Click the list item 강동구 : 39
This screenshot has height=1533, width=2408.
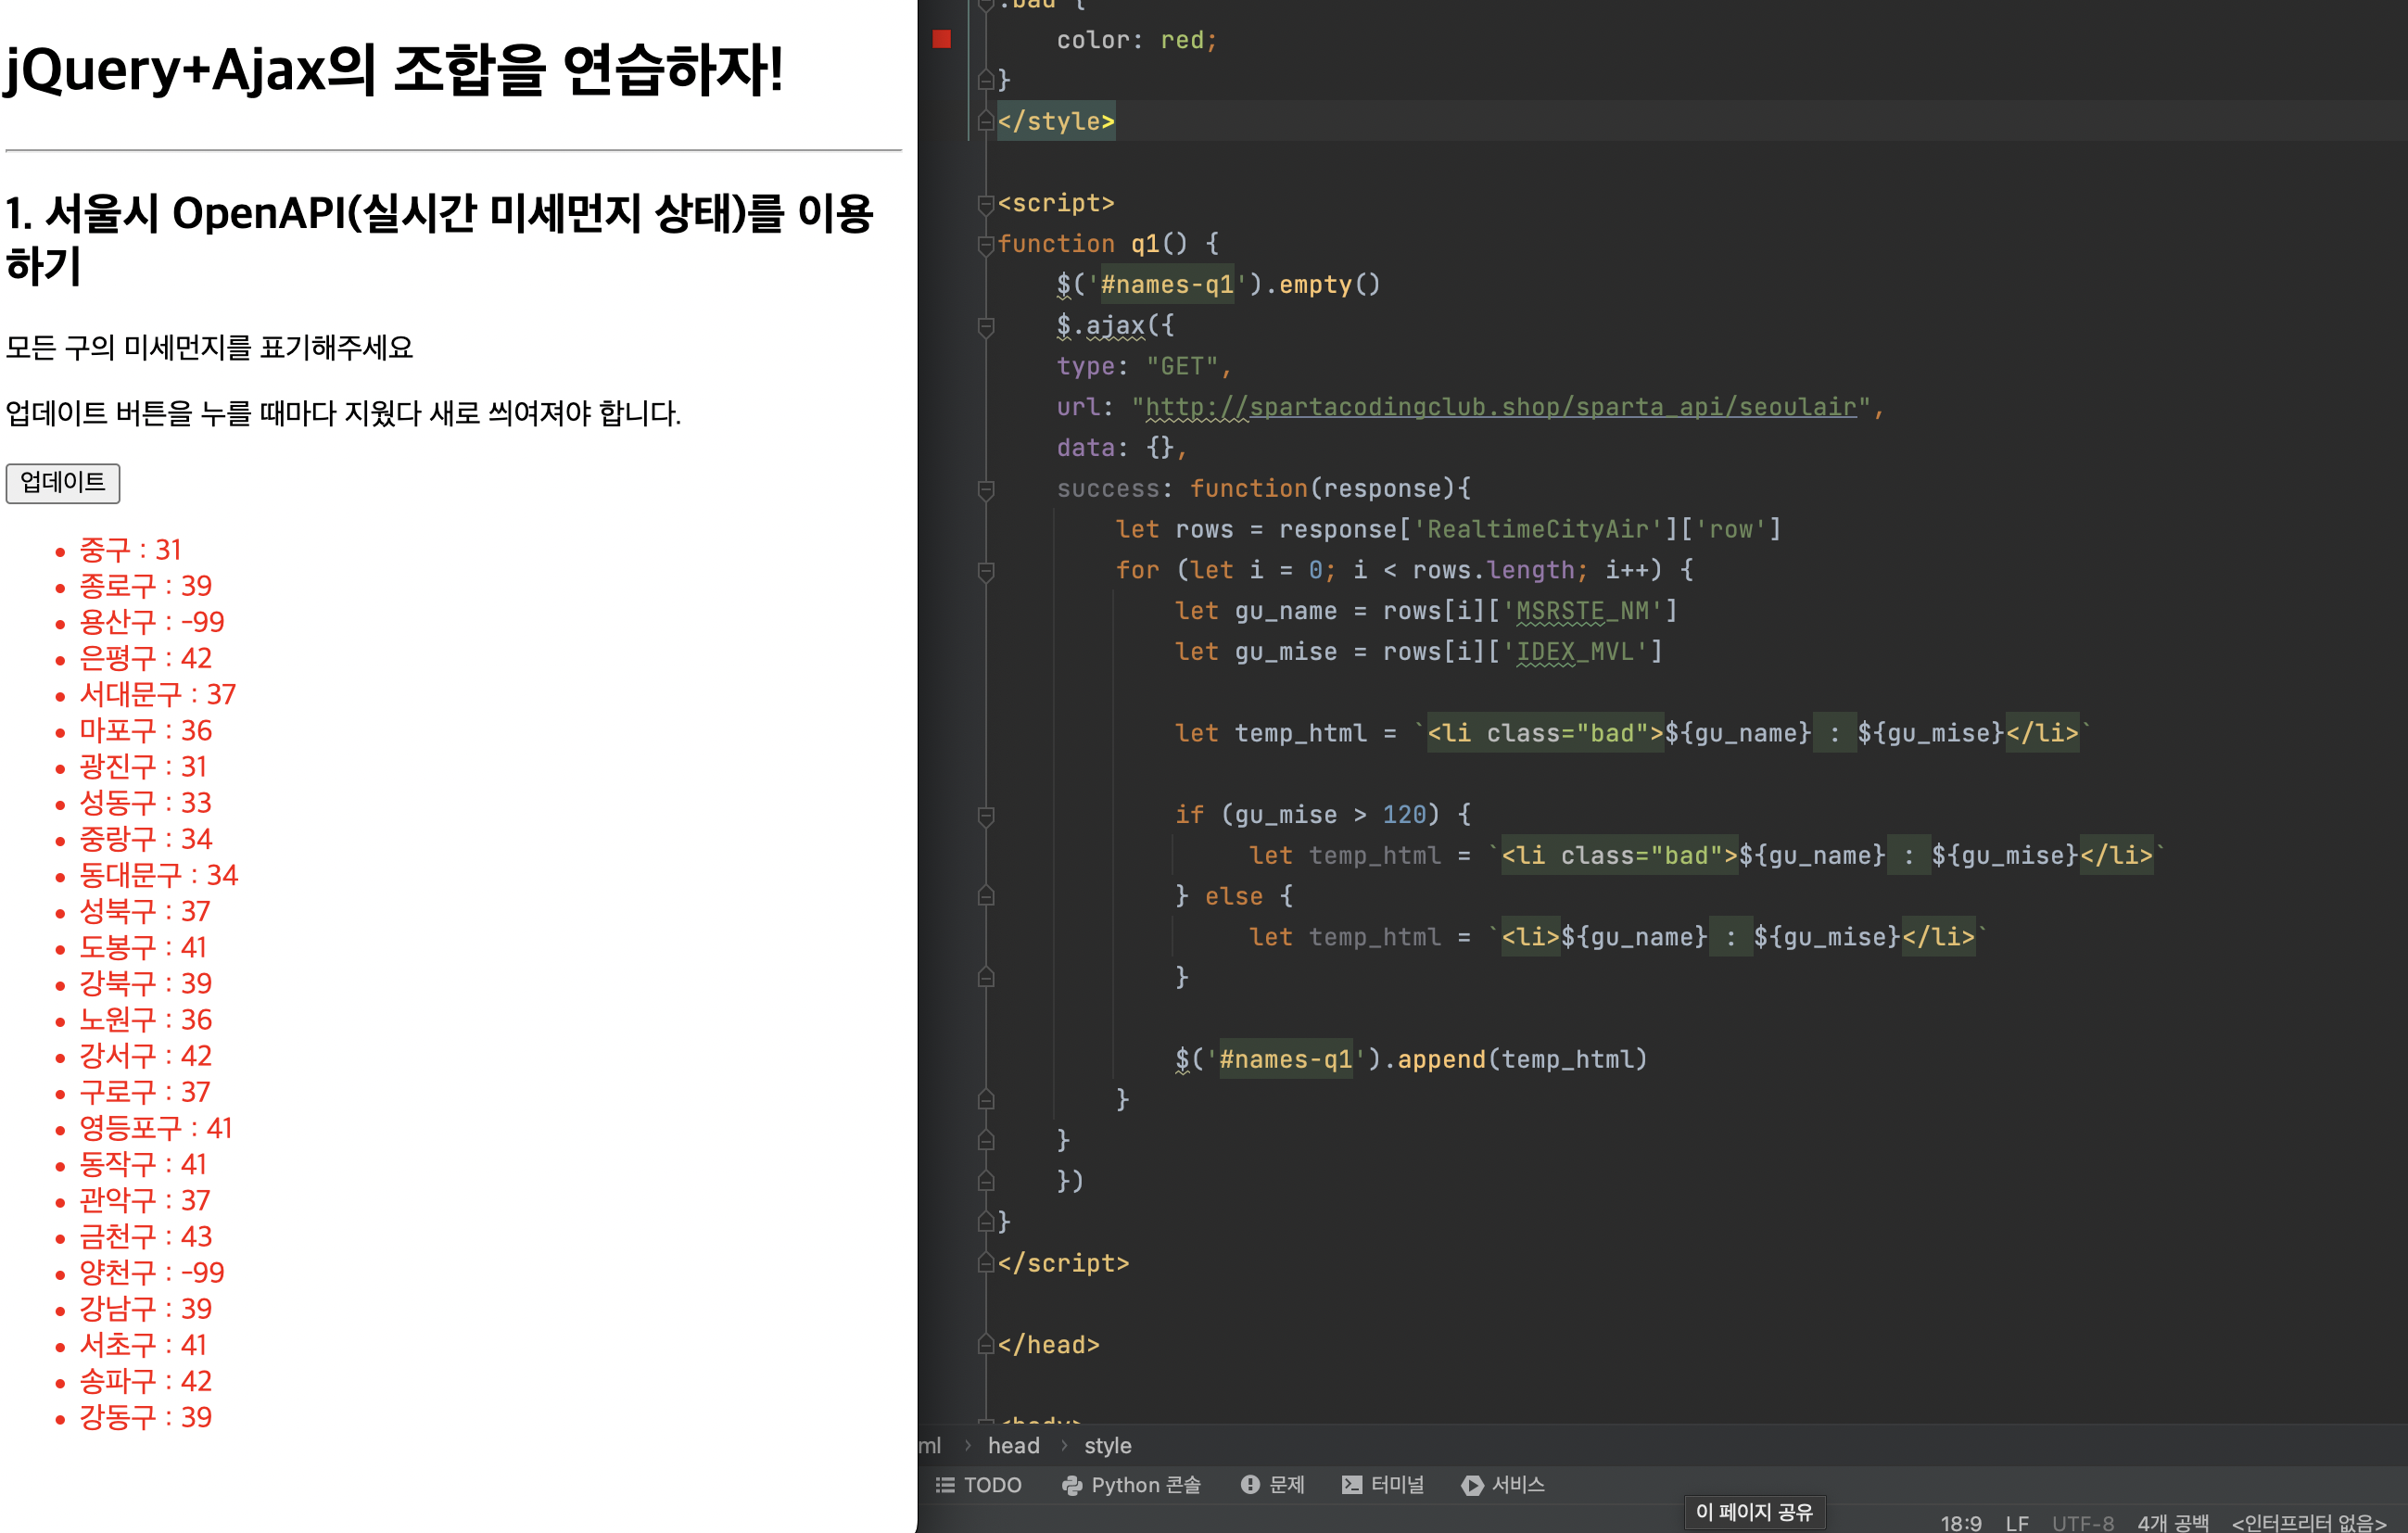point(145,1417)
